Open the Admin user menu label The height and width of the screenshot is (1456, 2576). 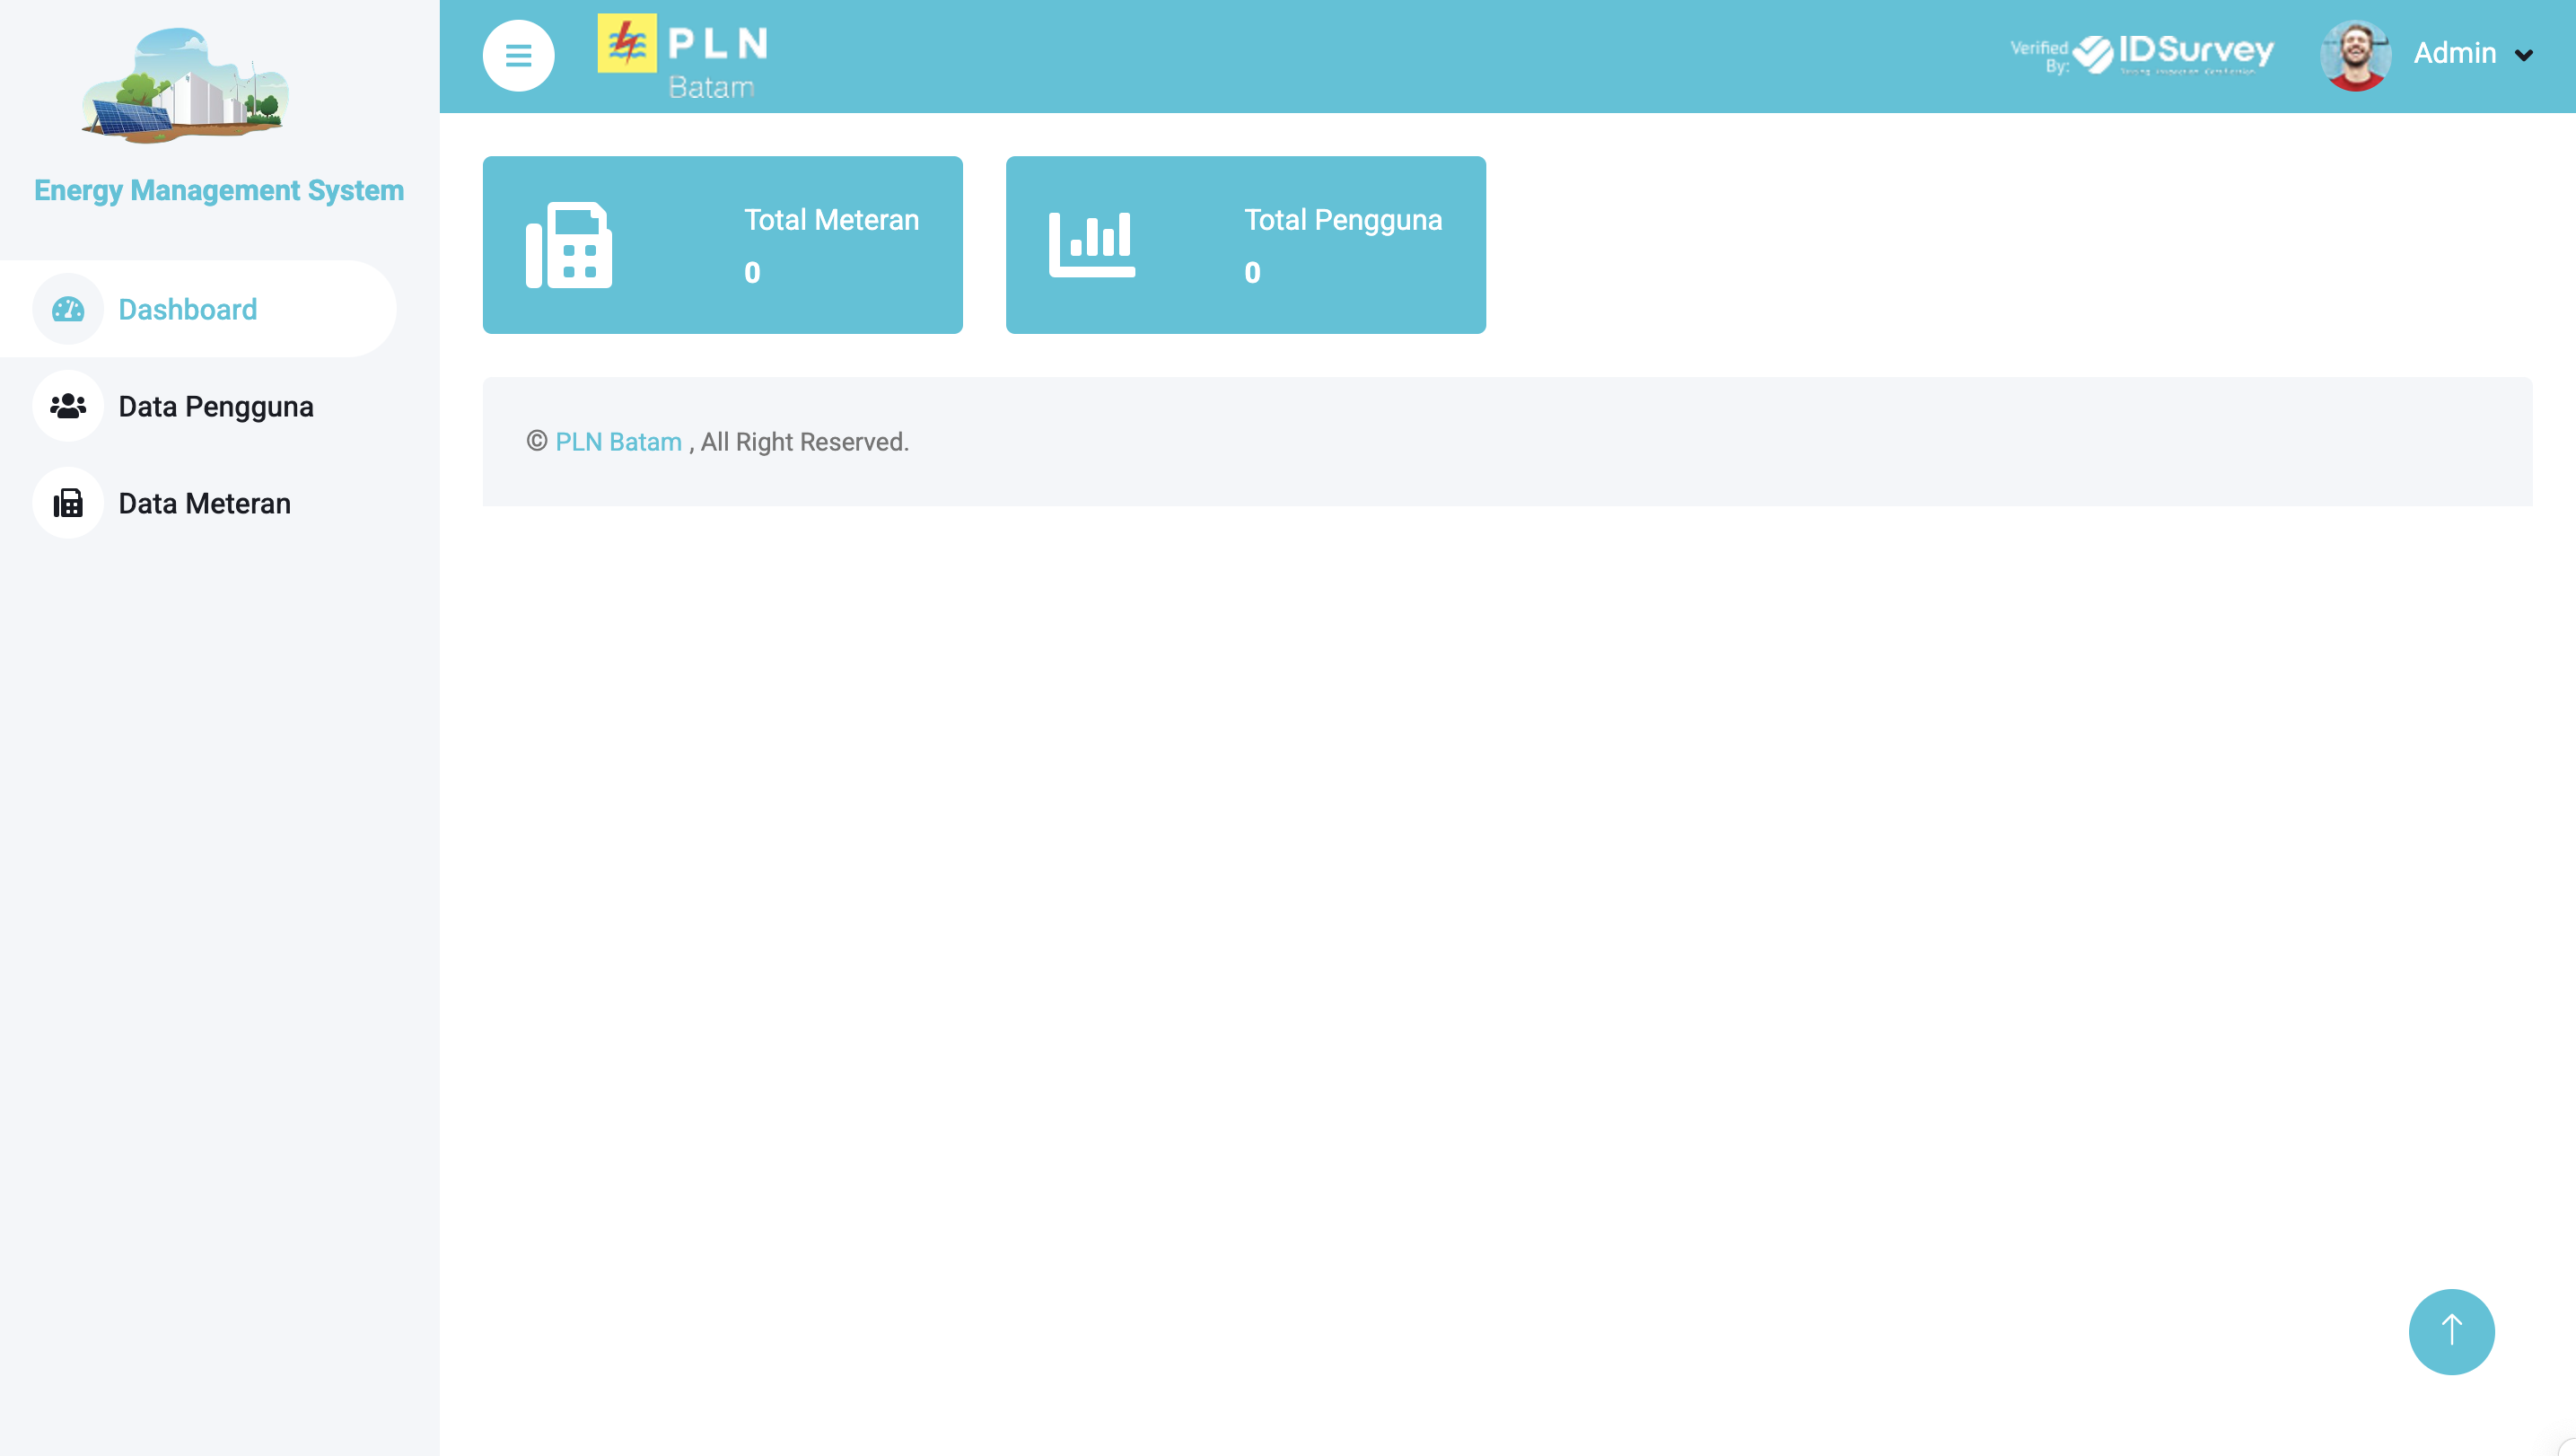coord(2454,53)
